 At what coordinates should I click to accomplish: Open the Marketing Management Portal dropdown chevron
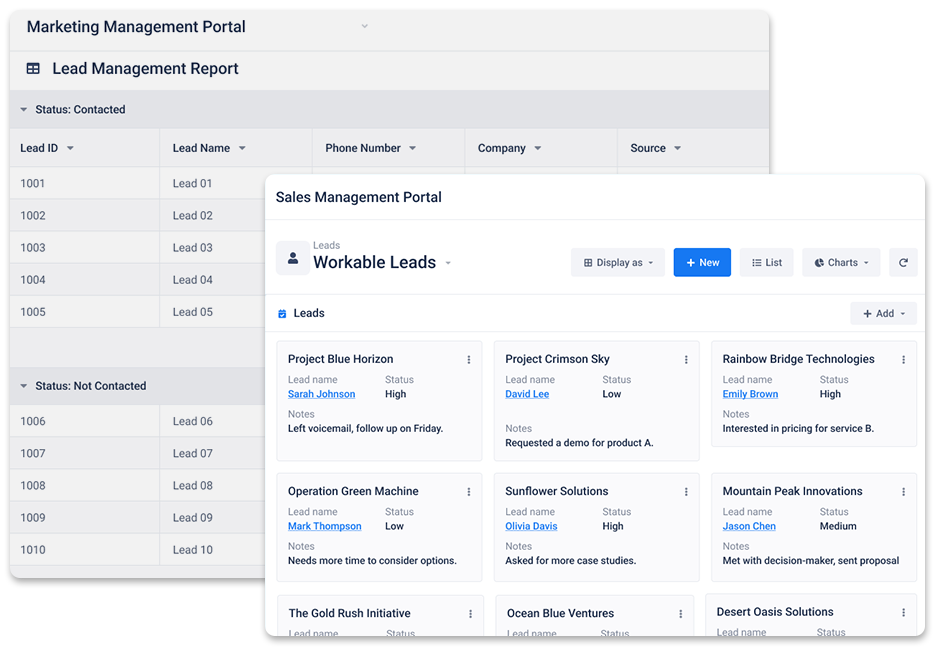point(364,26)
